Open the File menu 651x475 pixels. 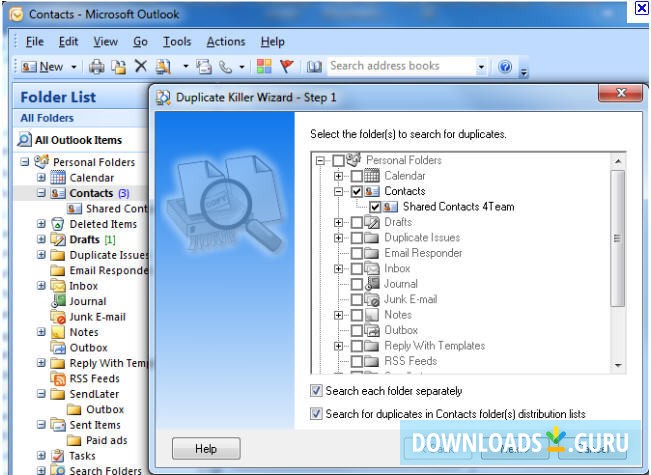point(34,42)
